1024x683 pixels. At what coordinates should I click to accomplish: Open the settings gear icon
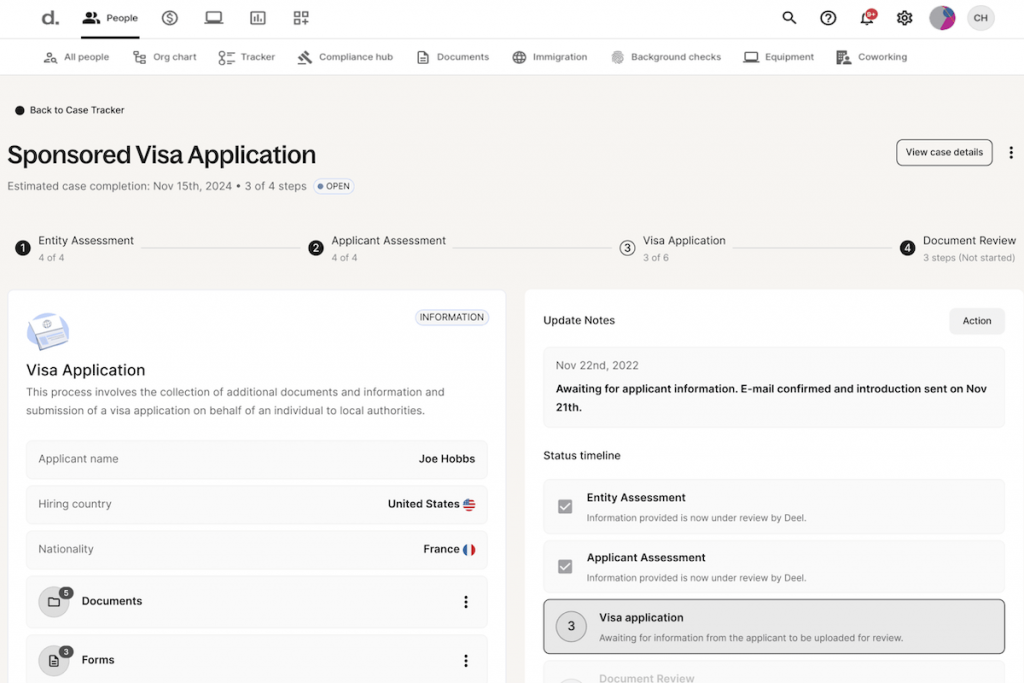pos(904,18)
